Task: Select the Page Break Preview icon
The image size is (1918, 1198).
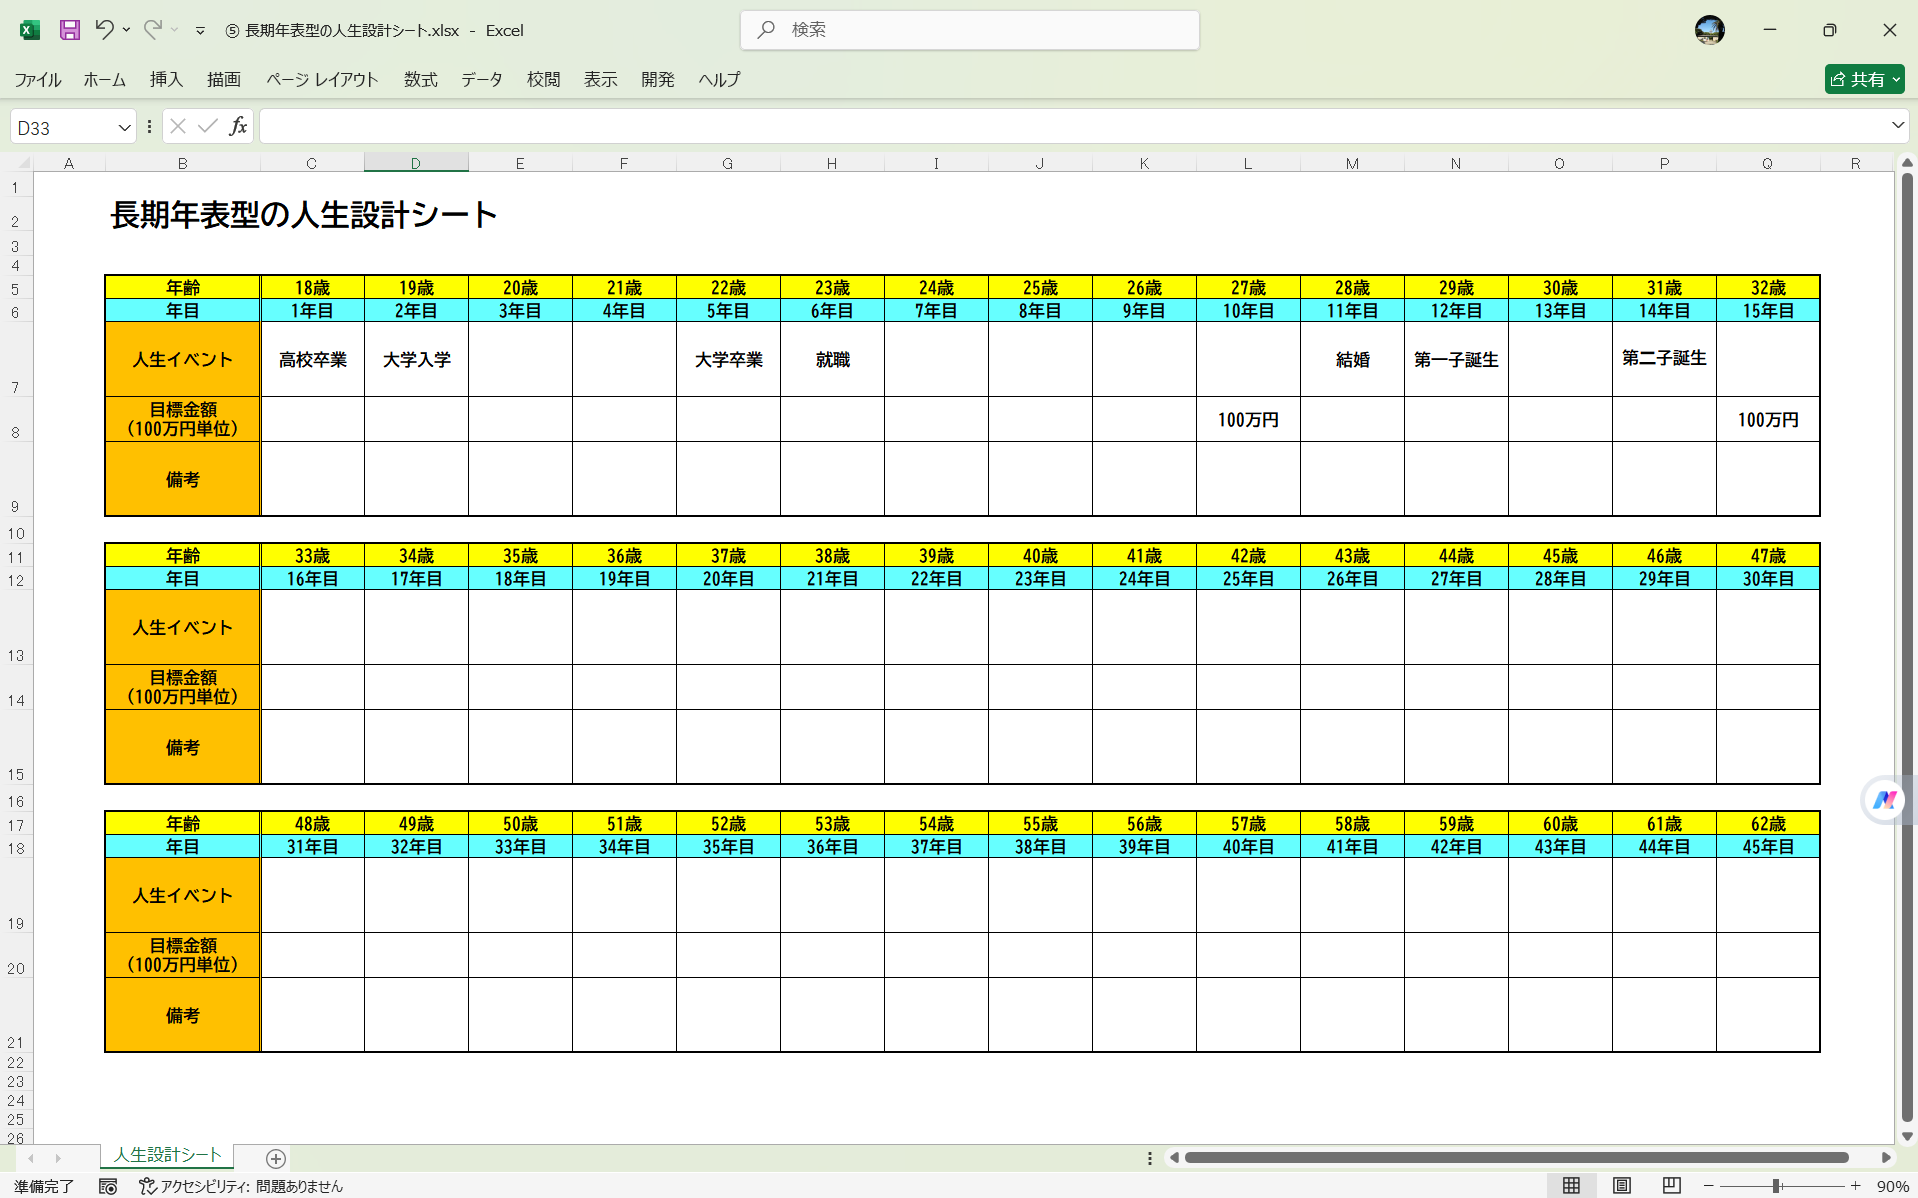Action: [x=1670, y=1185]
